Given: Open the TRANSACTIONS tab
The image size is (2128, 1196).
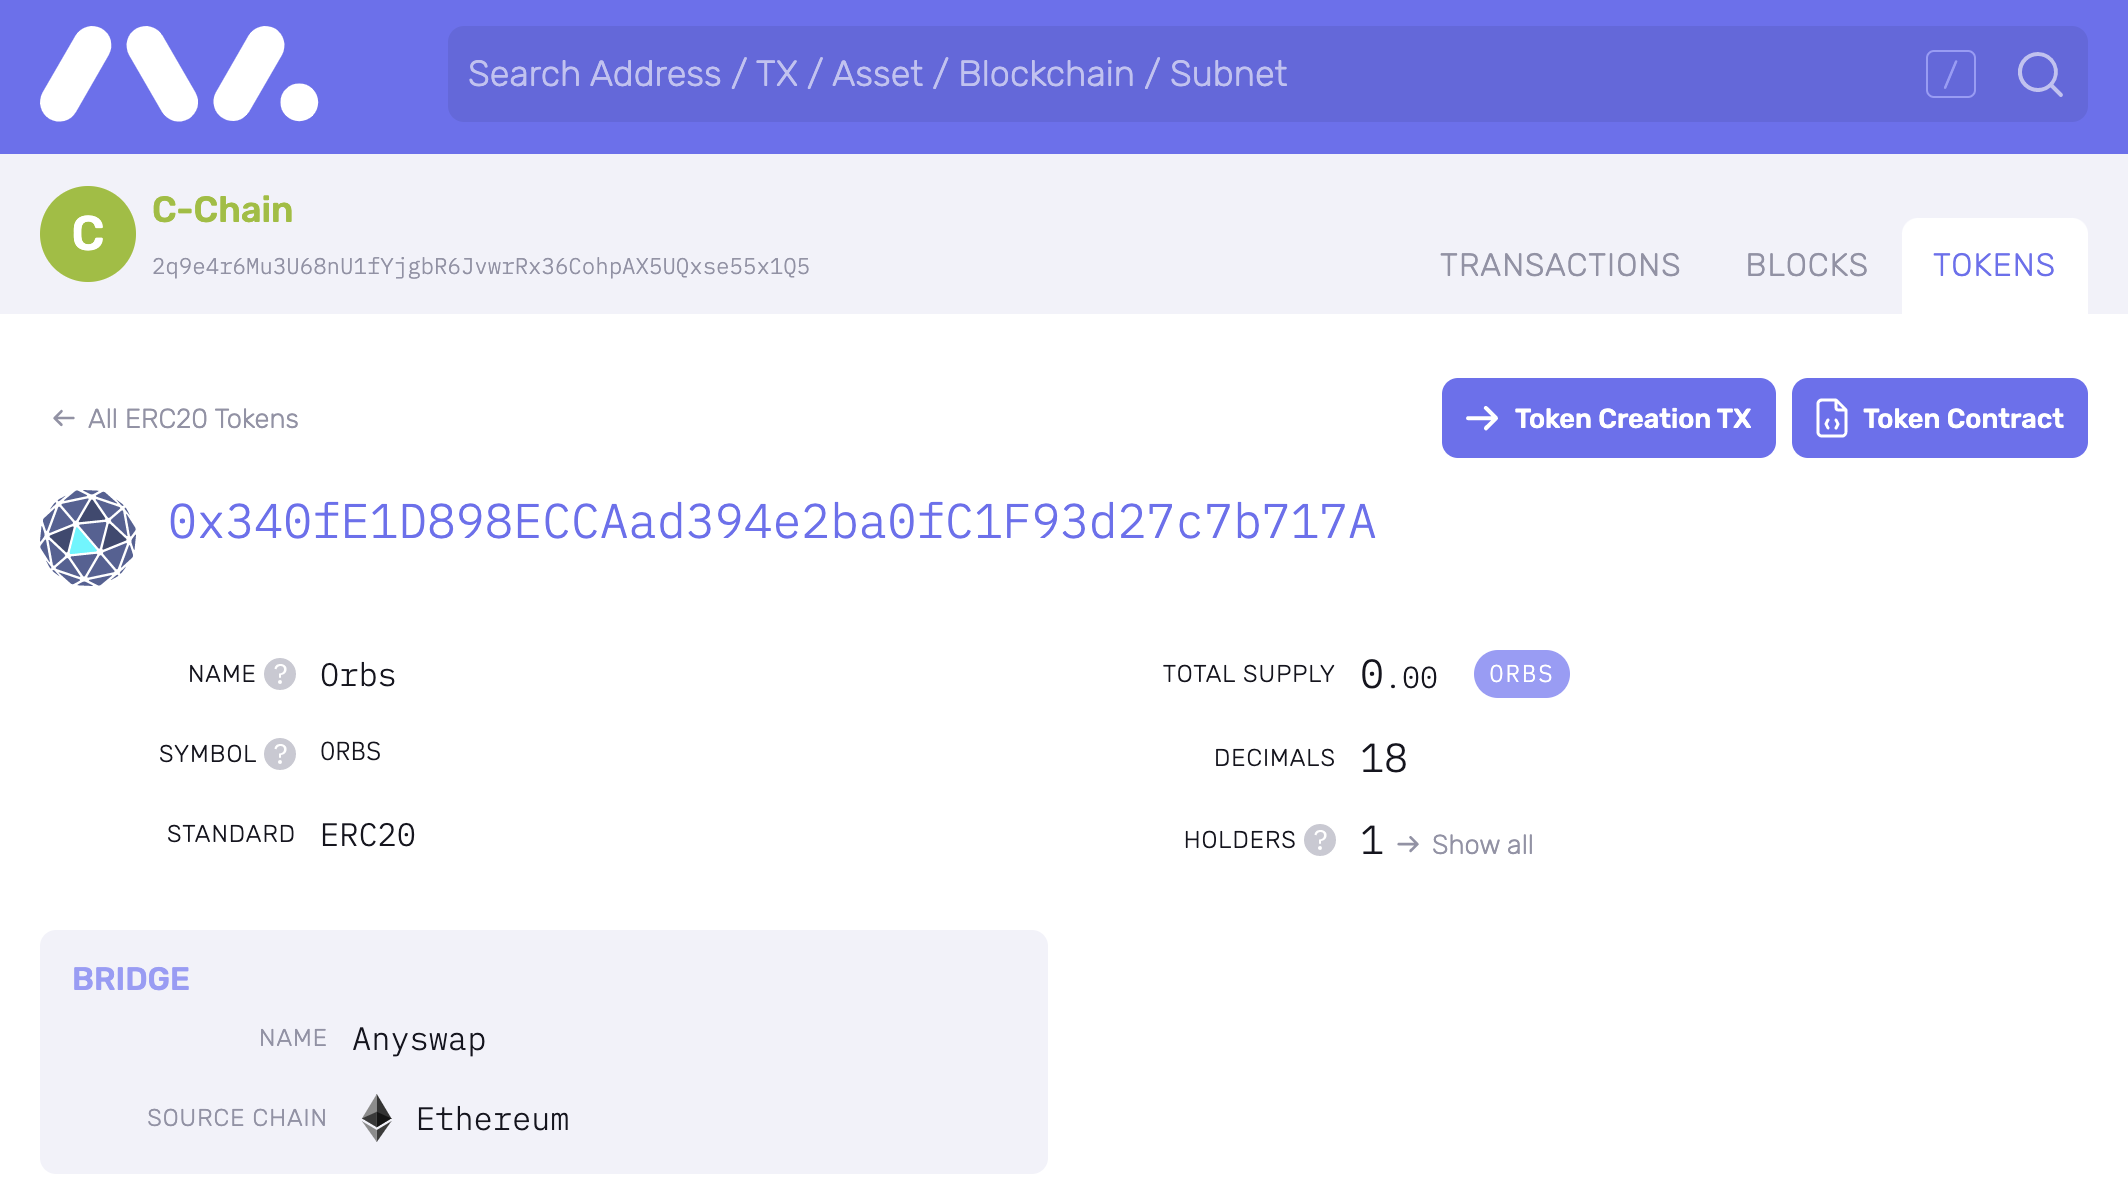Looking at the screenshot, I should coord(1560,266).
